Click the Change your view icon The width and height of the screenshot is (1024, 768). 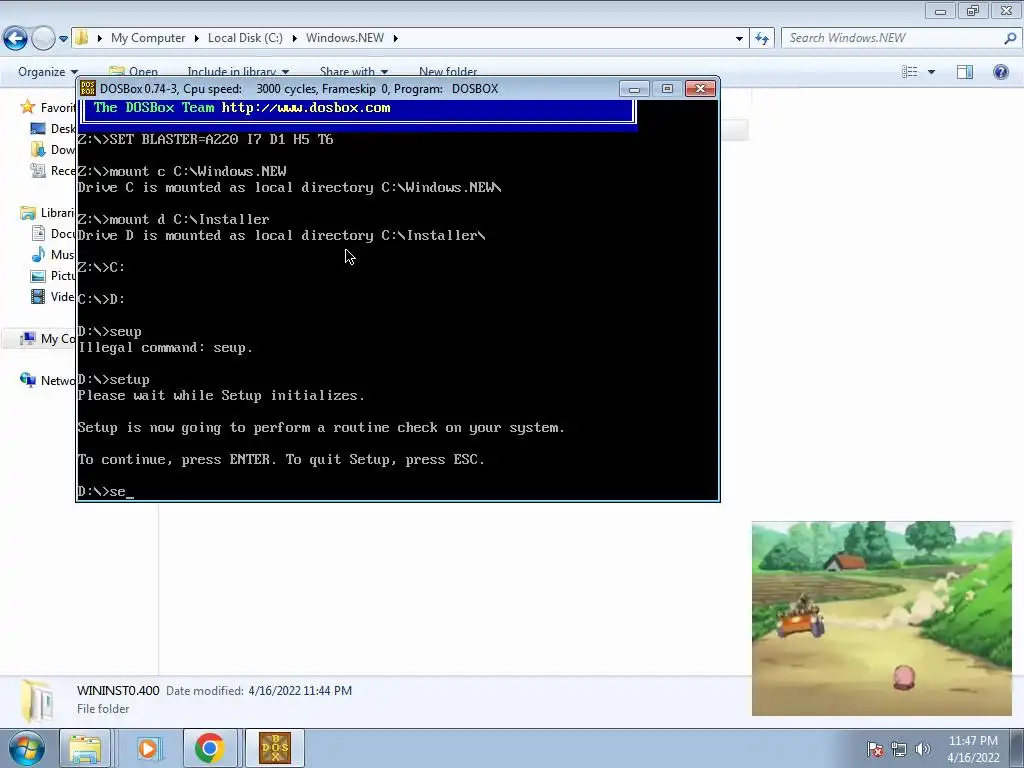pyautogui.click(x=910, y=72)
